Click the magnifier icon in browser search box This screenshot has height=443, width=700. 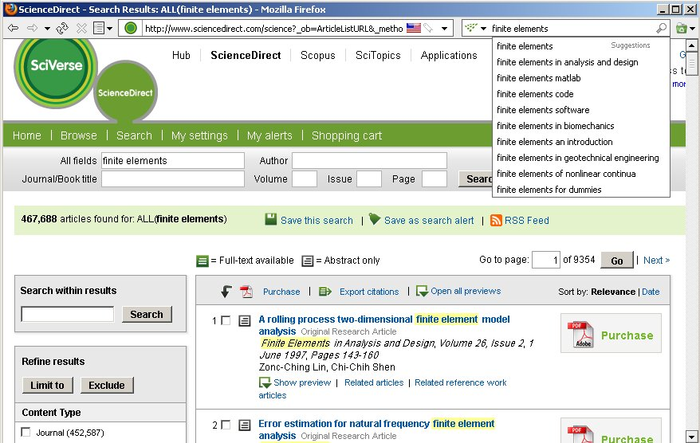[x=661, y=28]
